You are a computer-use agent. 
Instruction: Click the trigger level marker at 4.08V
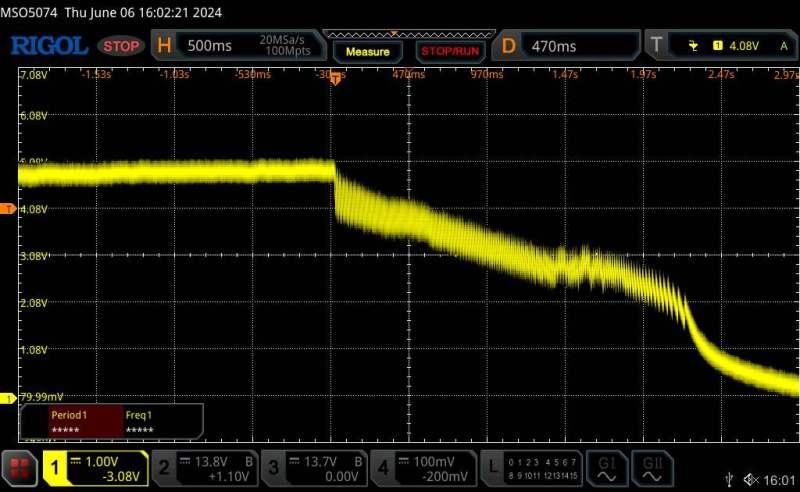[9, 208]
